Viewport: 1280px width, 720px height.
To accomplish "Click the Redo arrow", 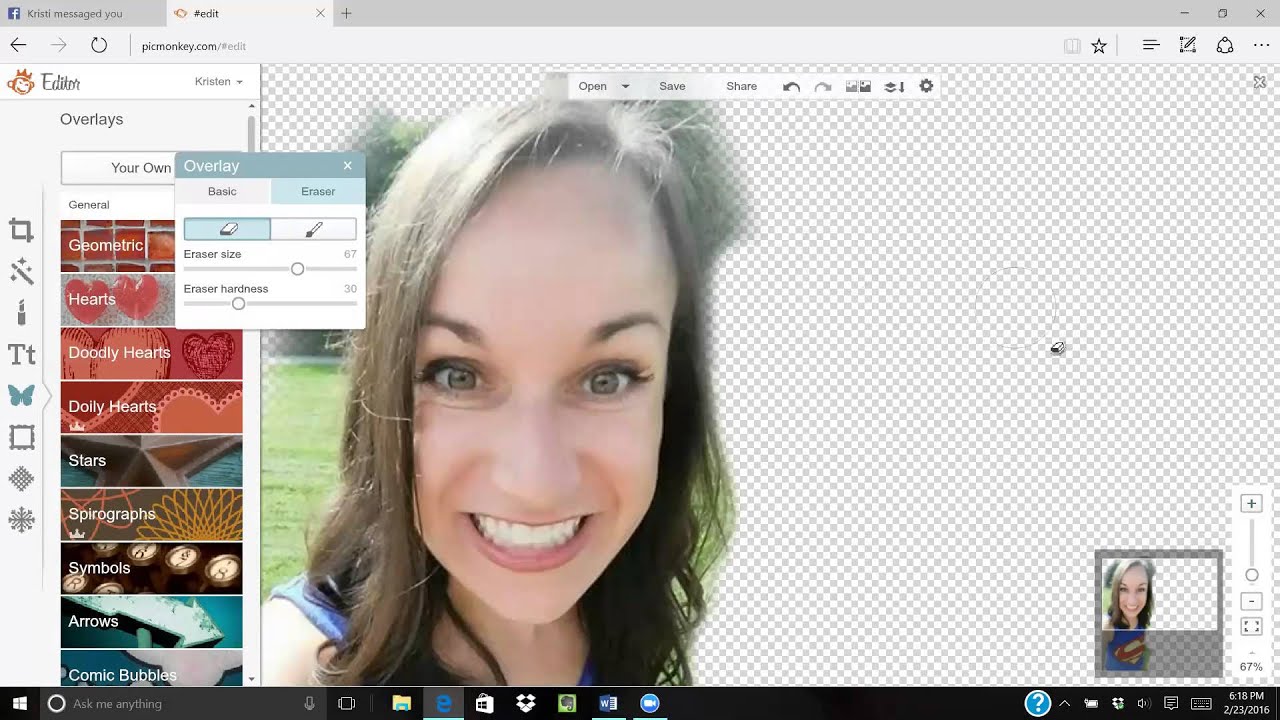I will coord(823,86).
